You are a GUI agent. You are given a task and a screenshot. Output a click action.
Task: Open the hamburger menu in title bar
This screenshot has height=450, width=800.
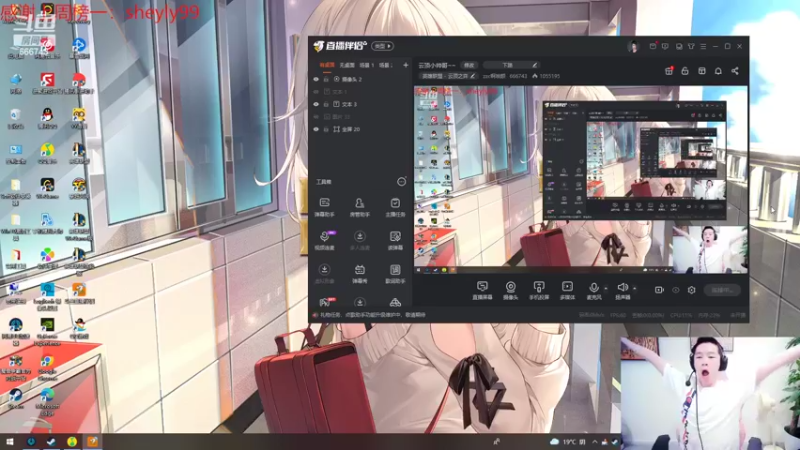[703, 46]
